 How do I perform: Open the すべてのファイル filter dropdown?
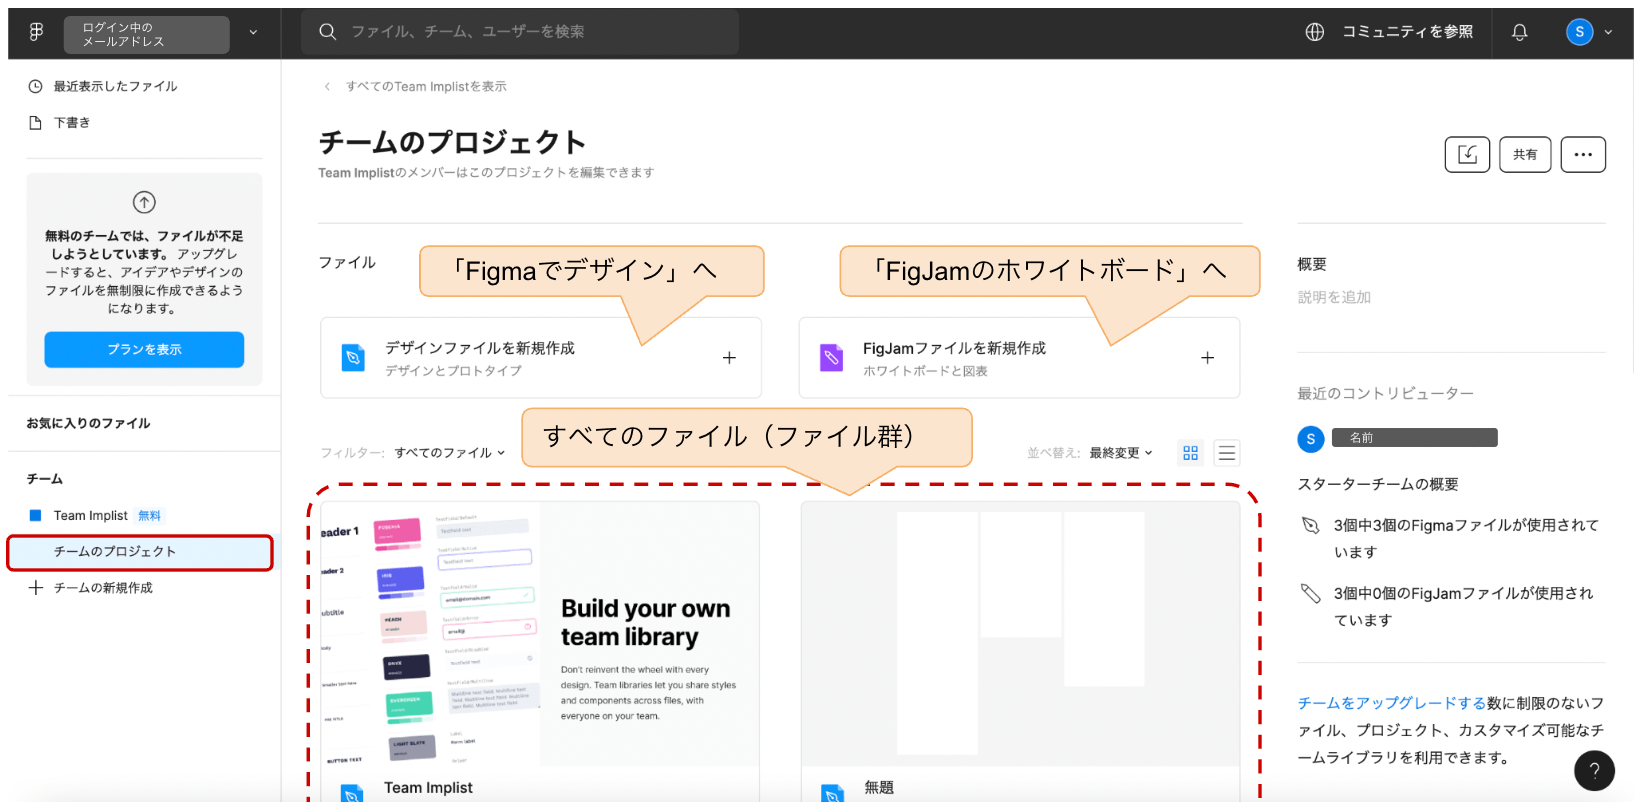[x=450, y=453]
